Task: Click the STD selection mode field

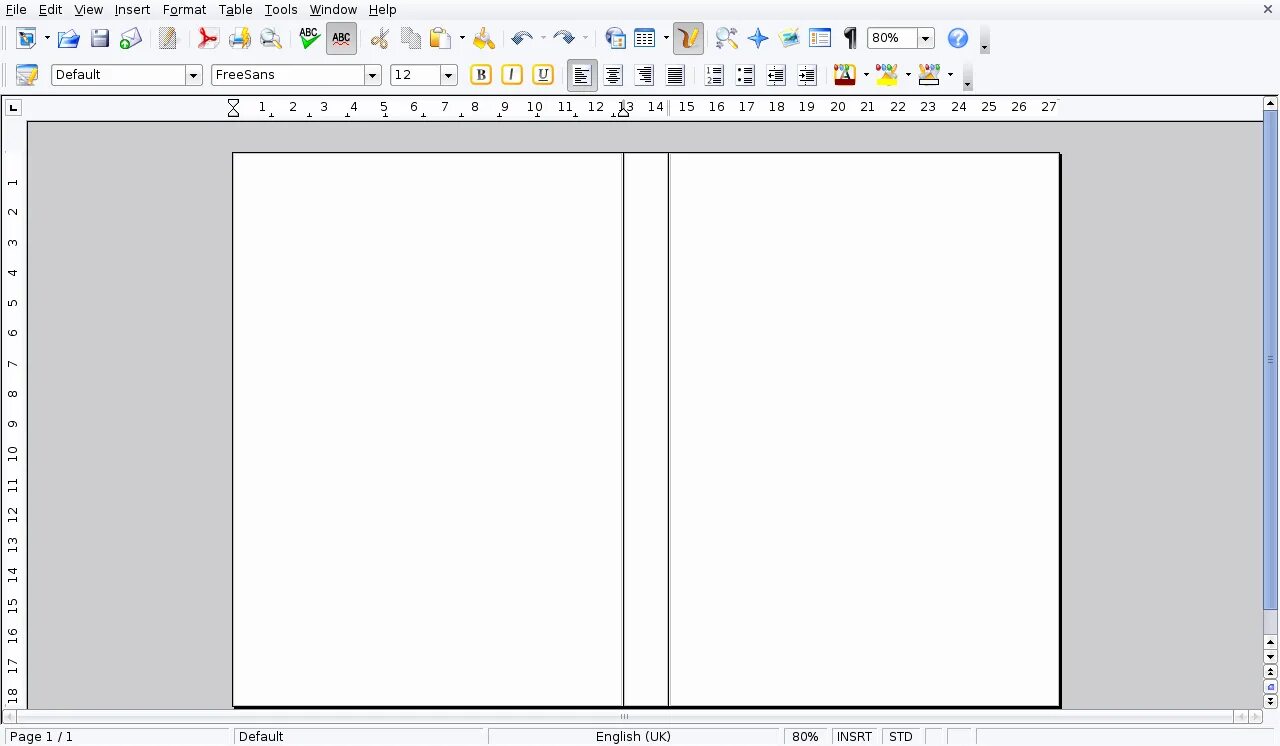Action: point(901,737)
